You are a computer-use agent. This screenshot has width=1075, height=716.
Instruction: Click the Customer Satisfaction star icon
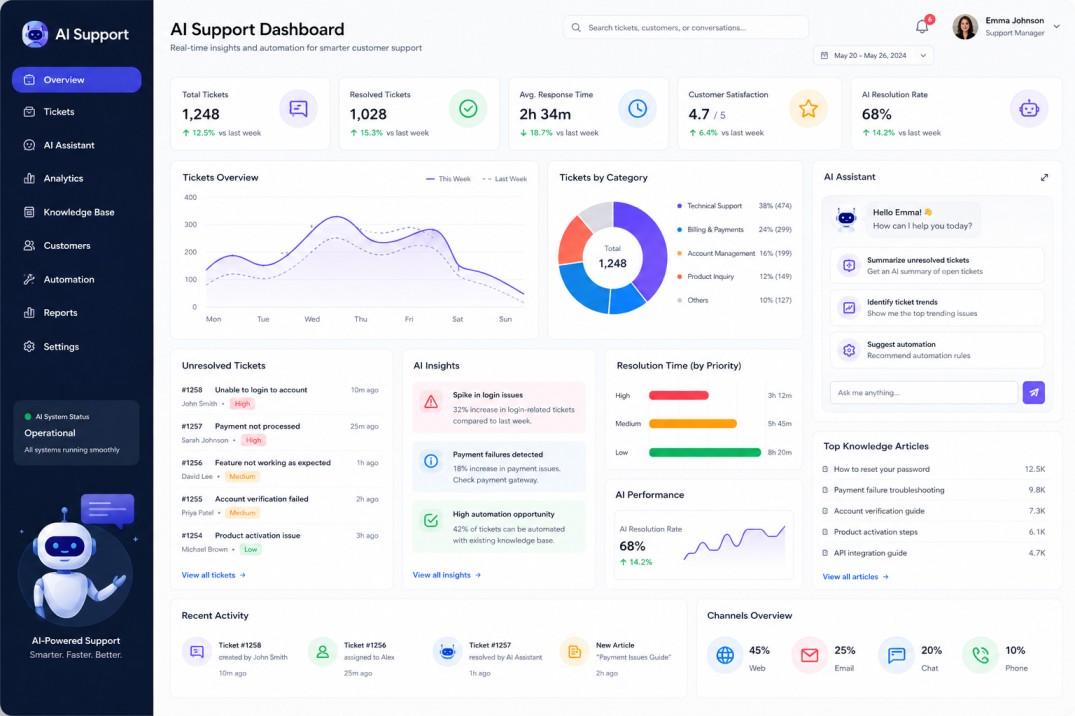point(808,108)
